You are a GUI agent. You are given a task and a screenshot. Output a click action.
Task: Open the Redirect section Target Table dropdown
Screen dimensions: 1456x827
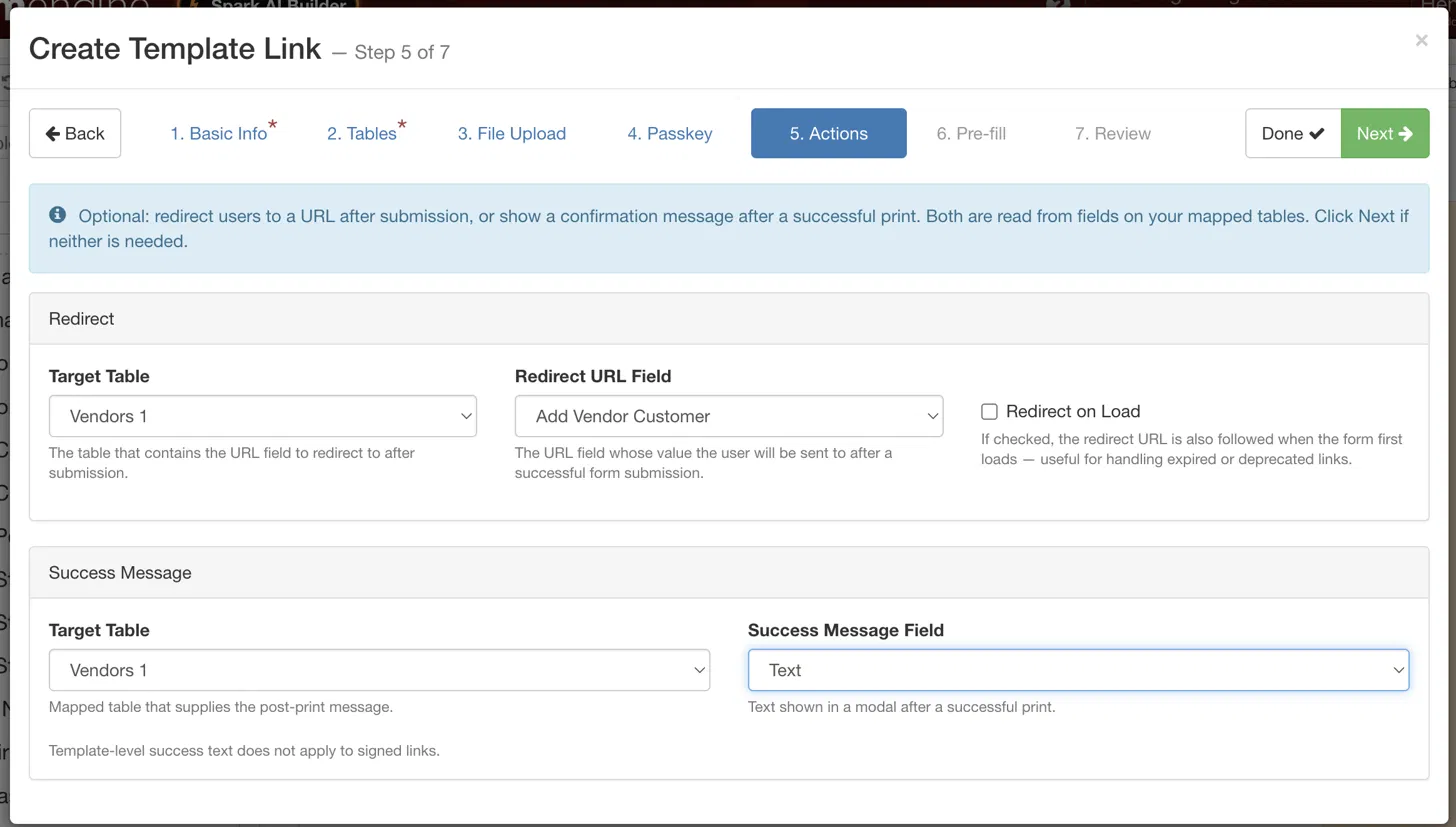[x=263, y=416]
